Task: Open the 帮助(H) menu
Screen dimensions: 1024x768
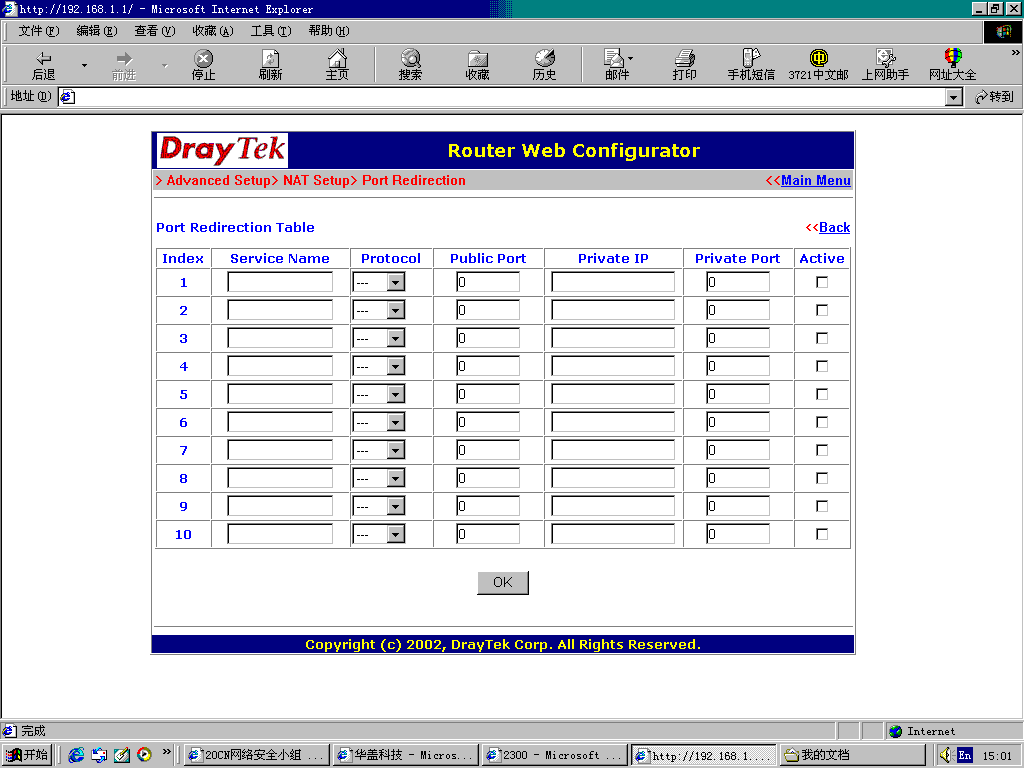Action: pos(329,31)
